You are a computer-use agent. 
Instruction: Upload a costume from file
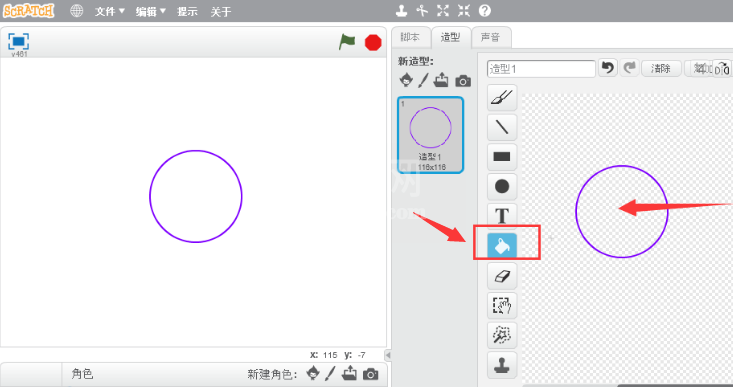coord(441,80)
